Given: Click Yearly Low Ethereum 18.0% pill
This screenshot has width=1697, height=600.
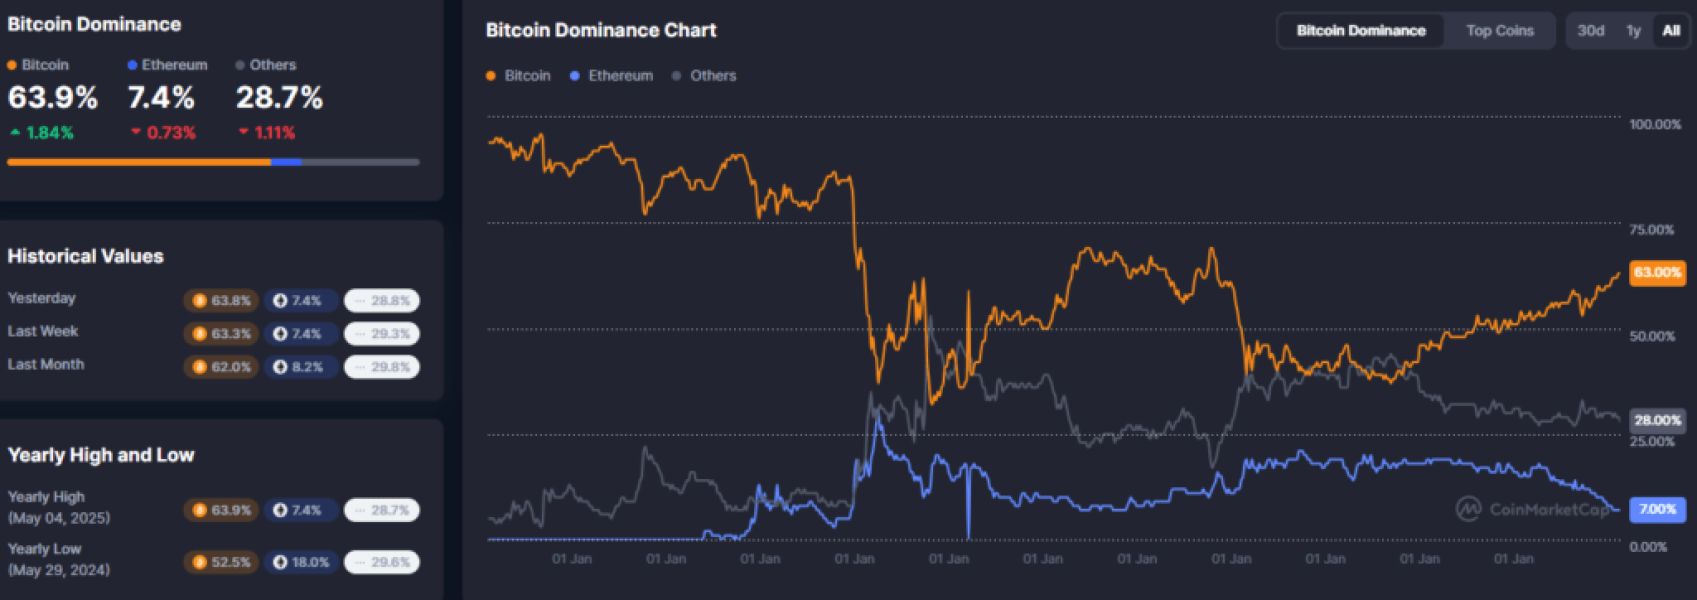Looking at the screenshot, I should coord(301,562).
